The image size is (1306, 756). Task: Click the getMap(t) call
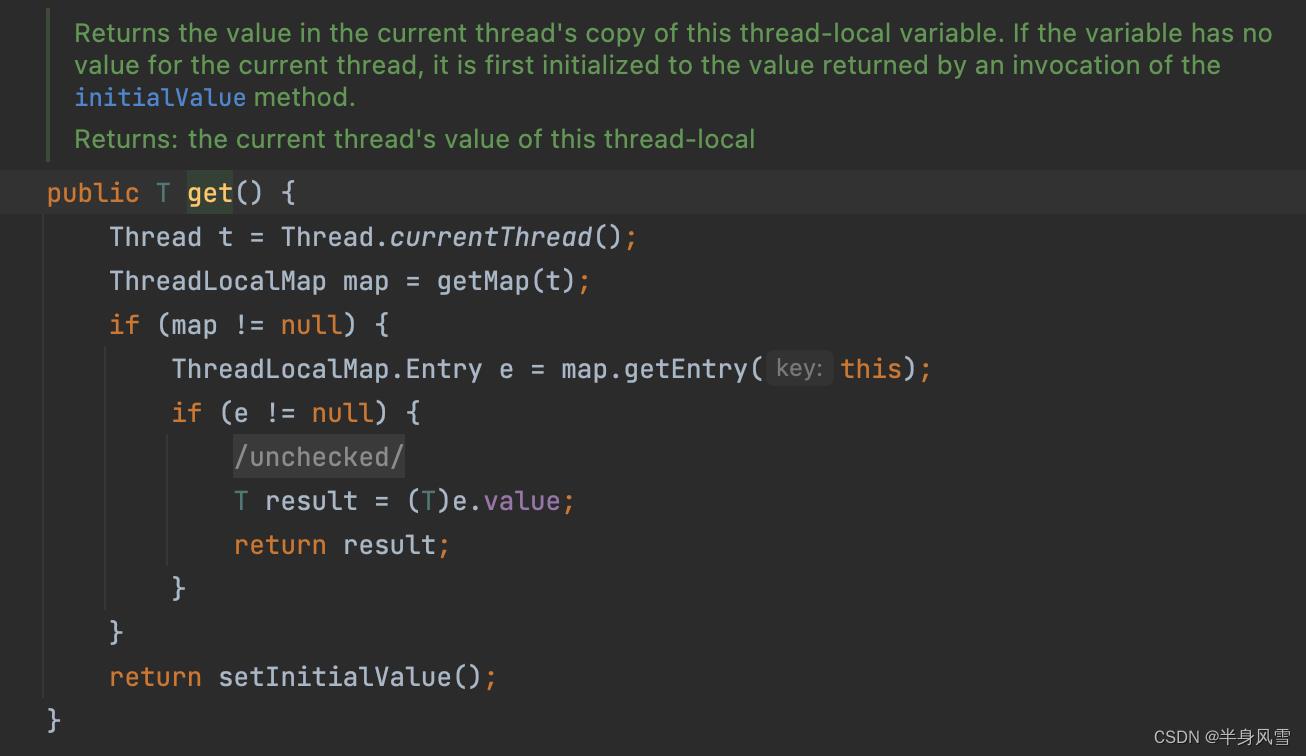(x=506, y=281)
